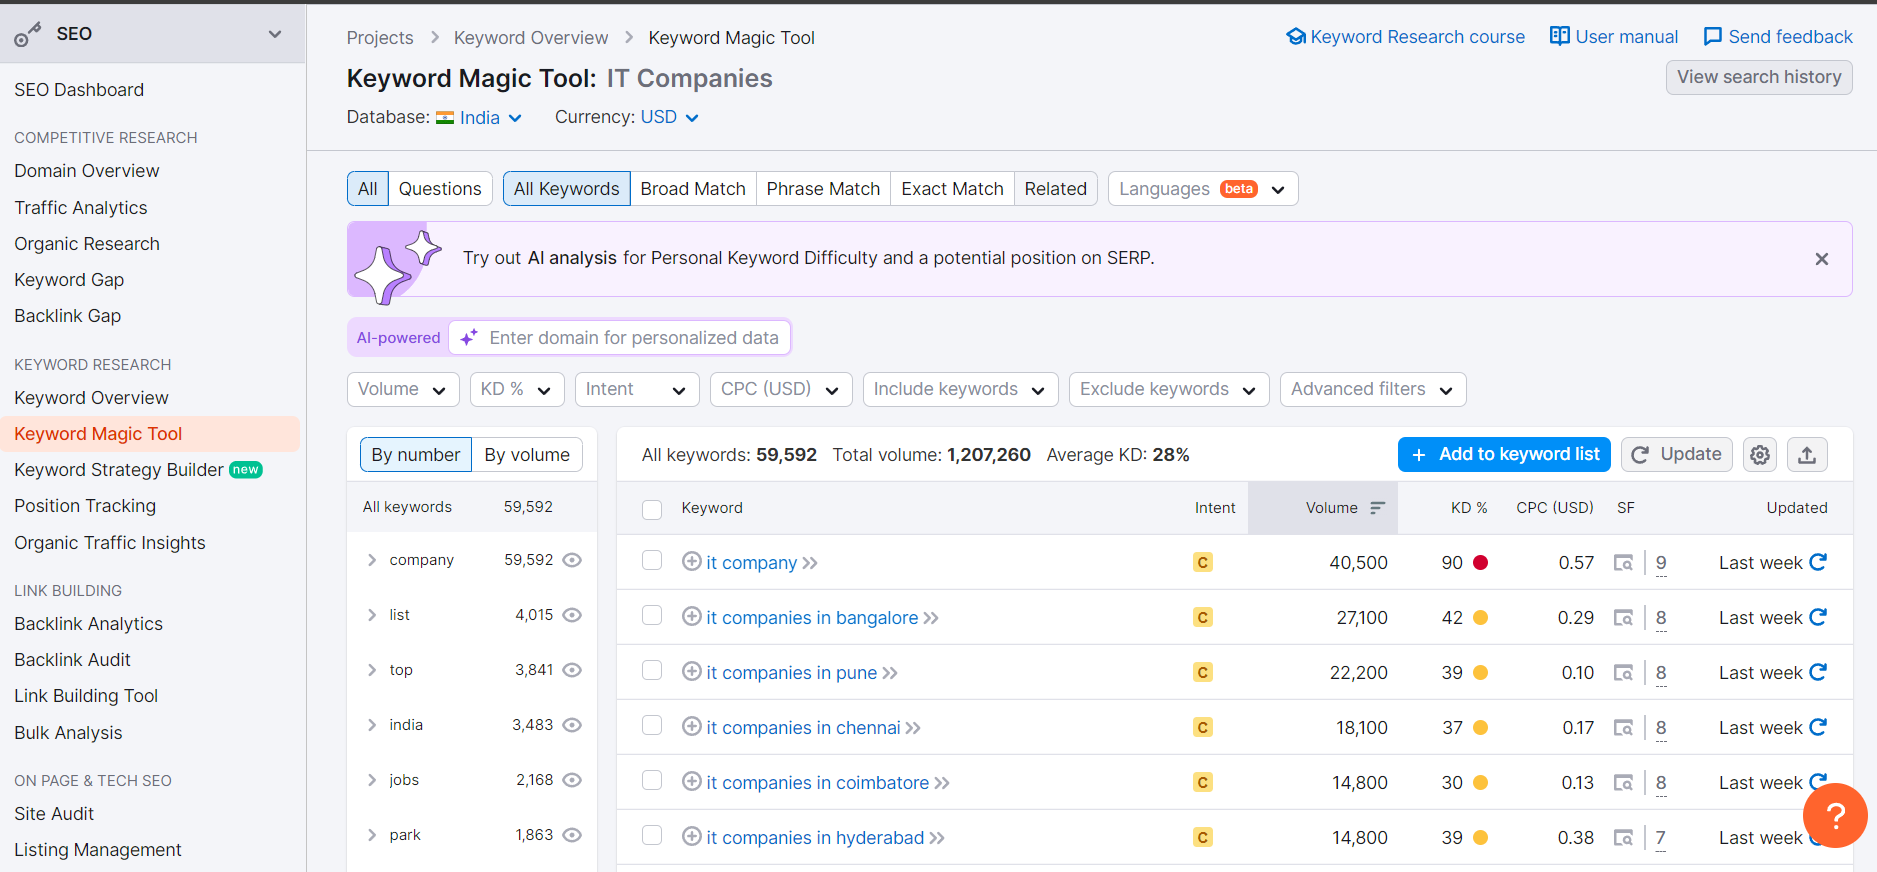
Task: Open the table settings gear icon
Action: (1760, 455)
